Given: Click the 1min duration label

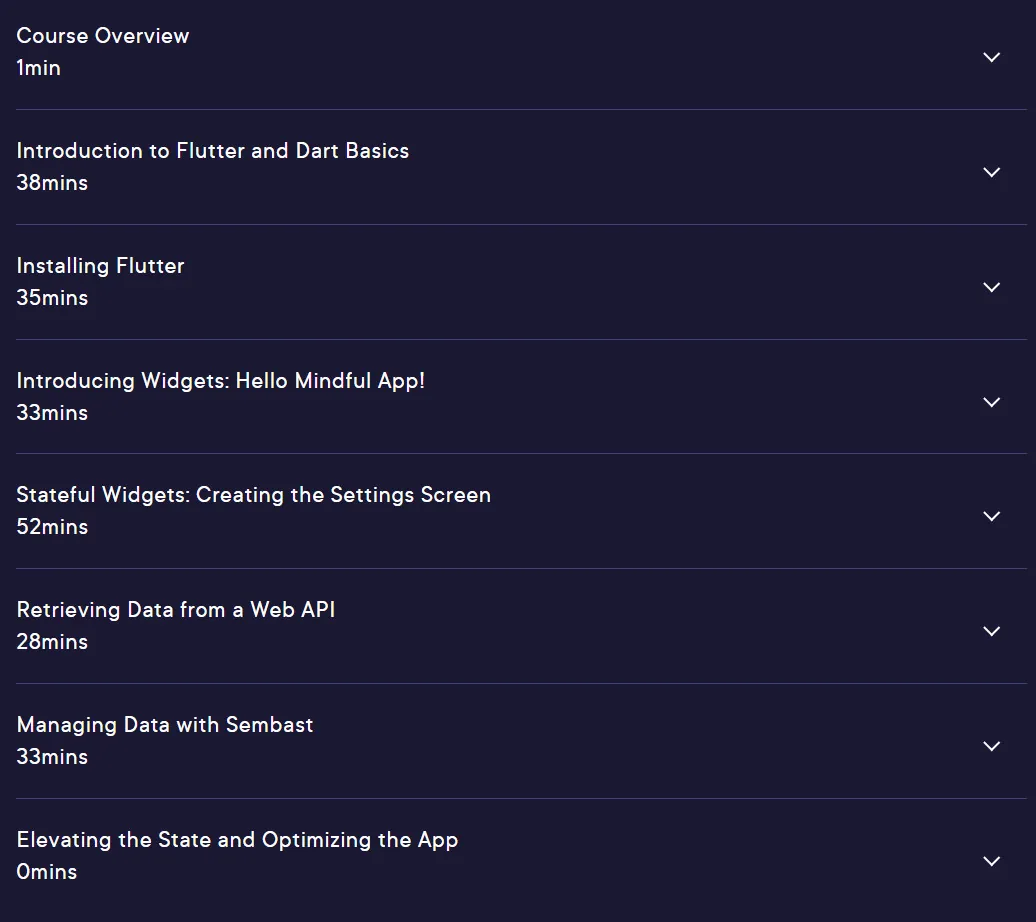Looking at the screenshot, I should click(x=38, y=68).
